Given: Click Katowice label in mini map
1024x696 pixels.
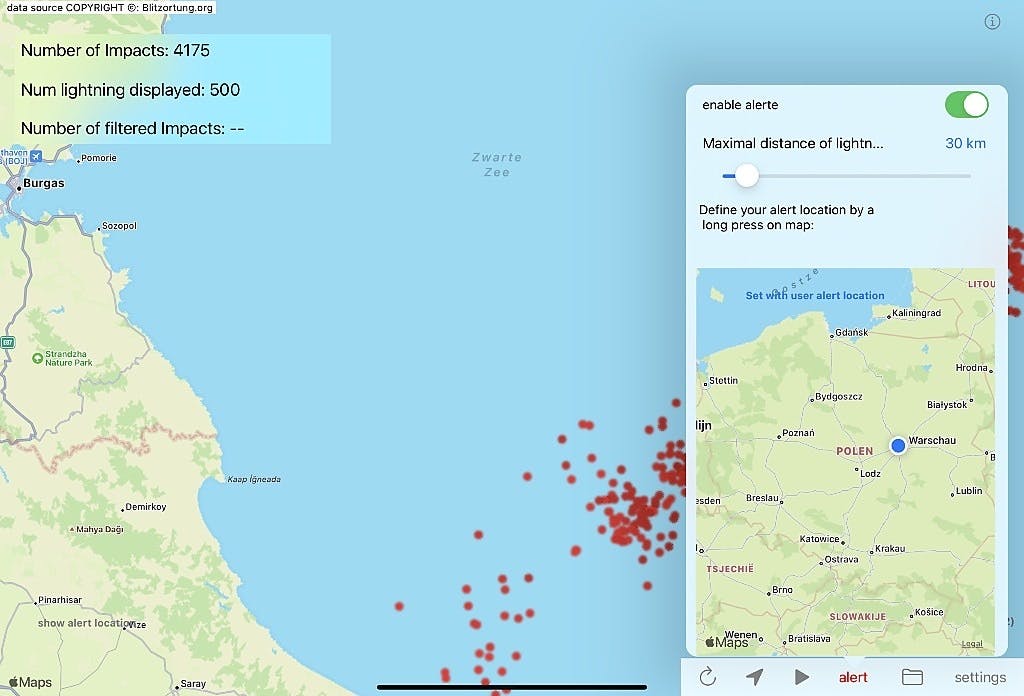Looking at the screenshot, I should pyautogui.click(x=820, y=539).
